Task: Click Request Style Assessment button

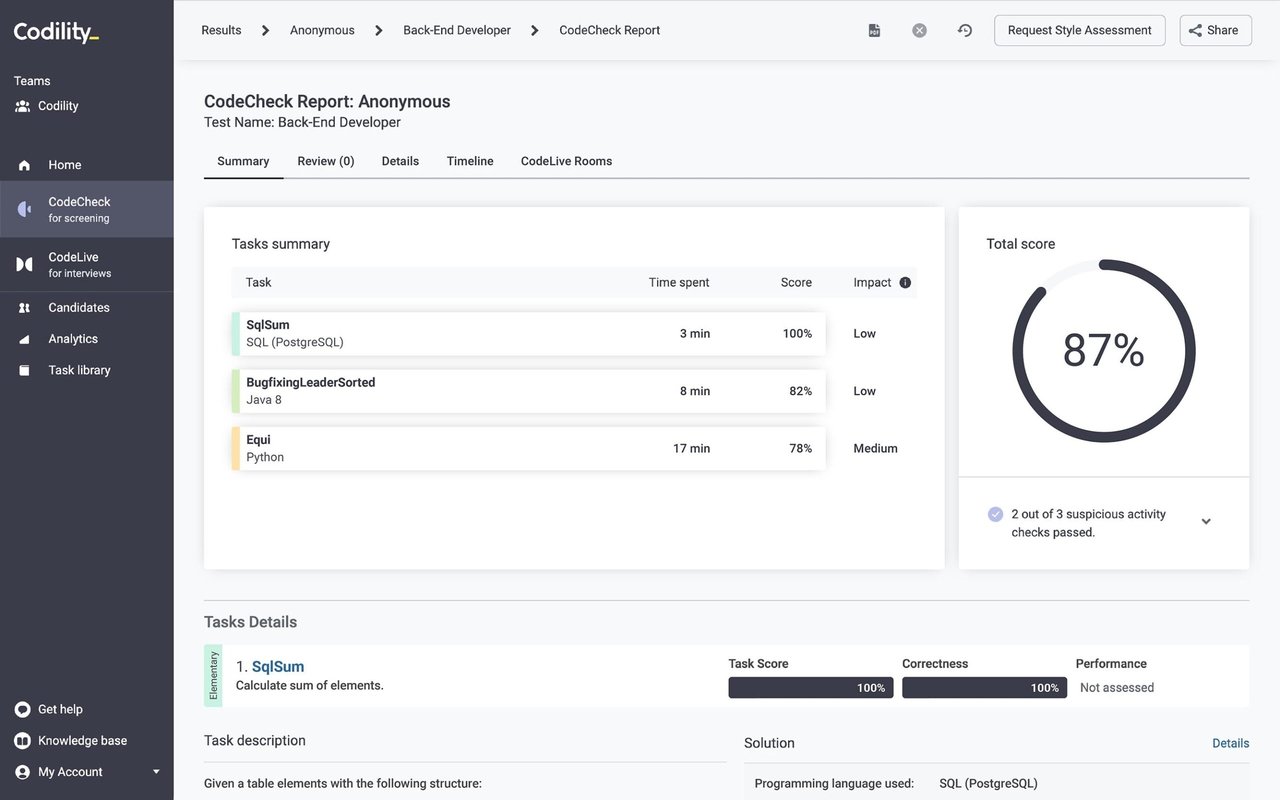Action: point(1080,30)
